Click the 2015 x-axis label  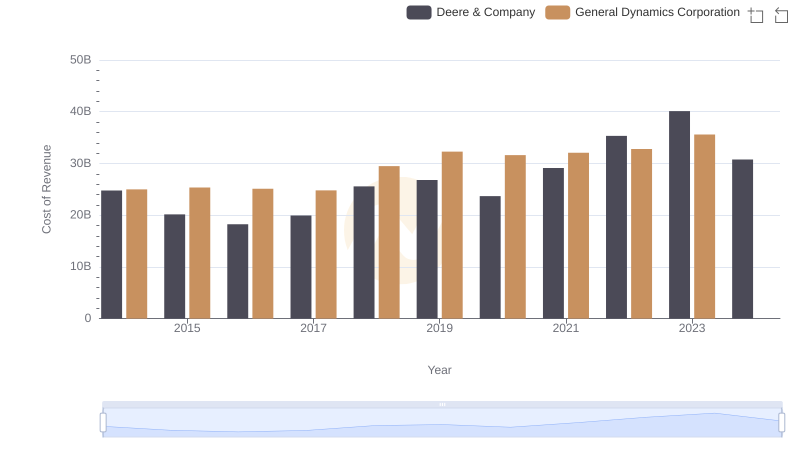tap(187, 328)
